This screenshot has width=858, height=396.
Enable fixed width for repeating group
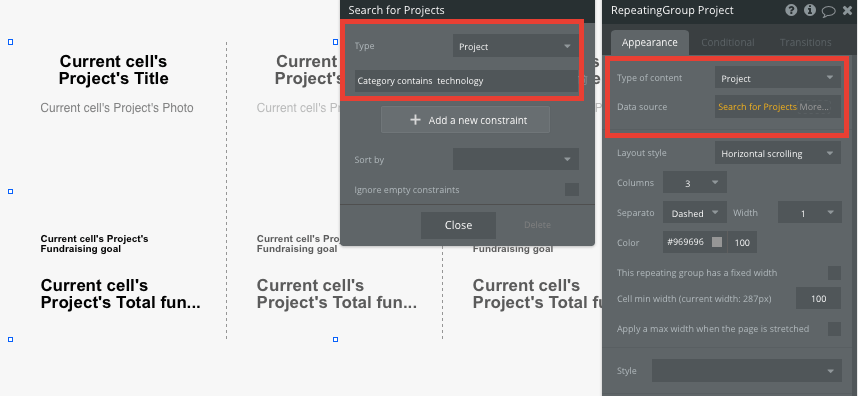tap(834, 273)
